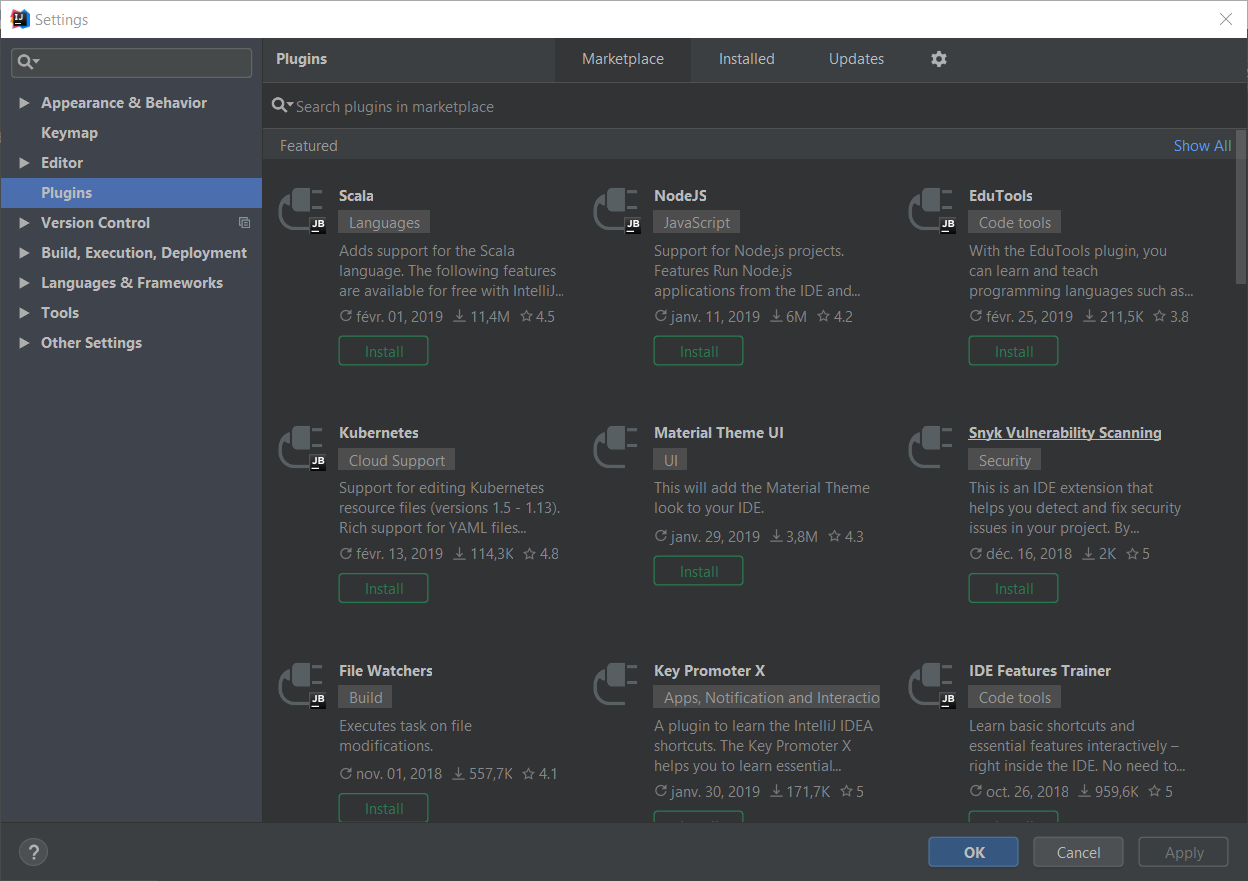The image size is (1248, 881).
Task: Click Show All featured plugins link
Action: (1202, 146)
